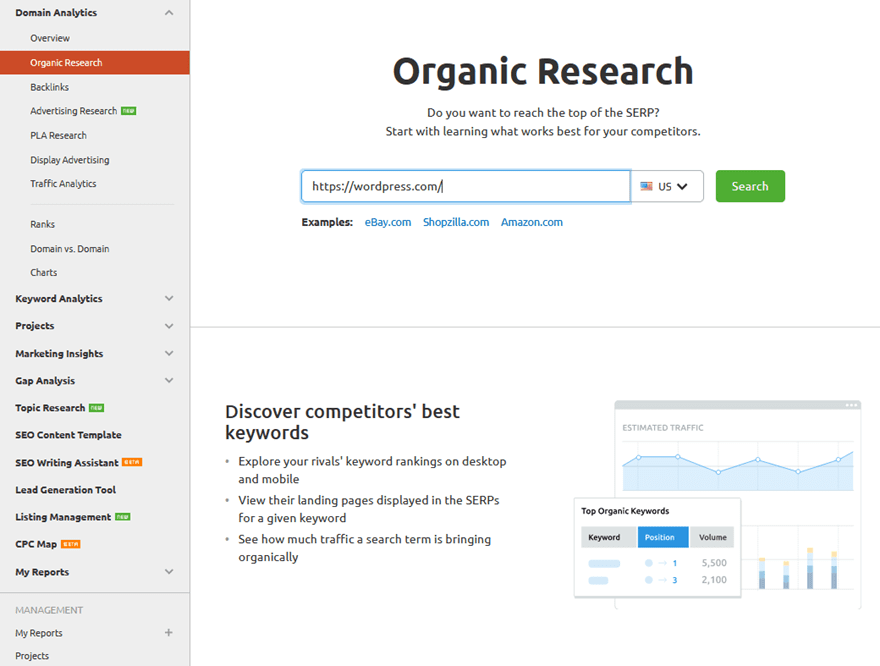The image size is (880, 666).
Task: Expand the Projects sidebar section
Action: coord(168,326)
